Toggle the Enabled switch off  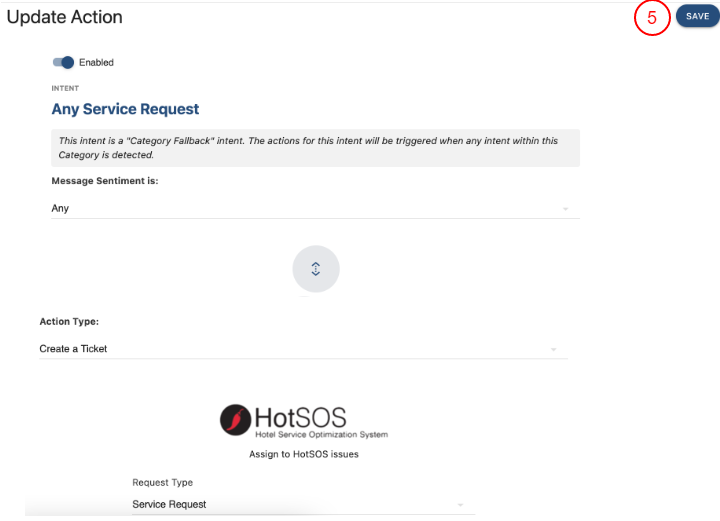(x=63, y=62)
